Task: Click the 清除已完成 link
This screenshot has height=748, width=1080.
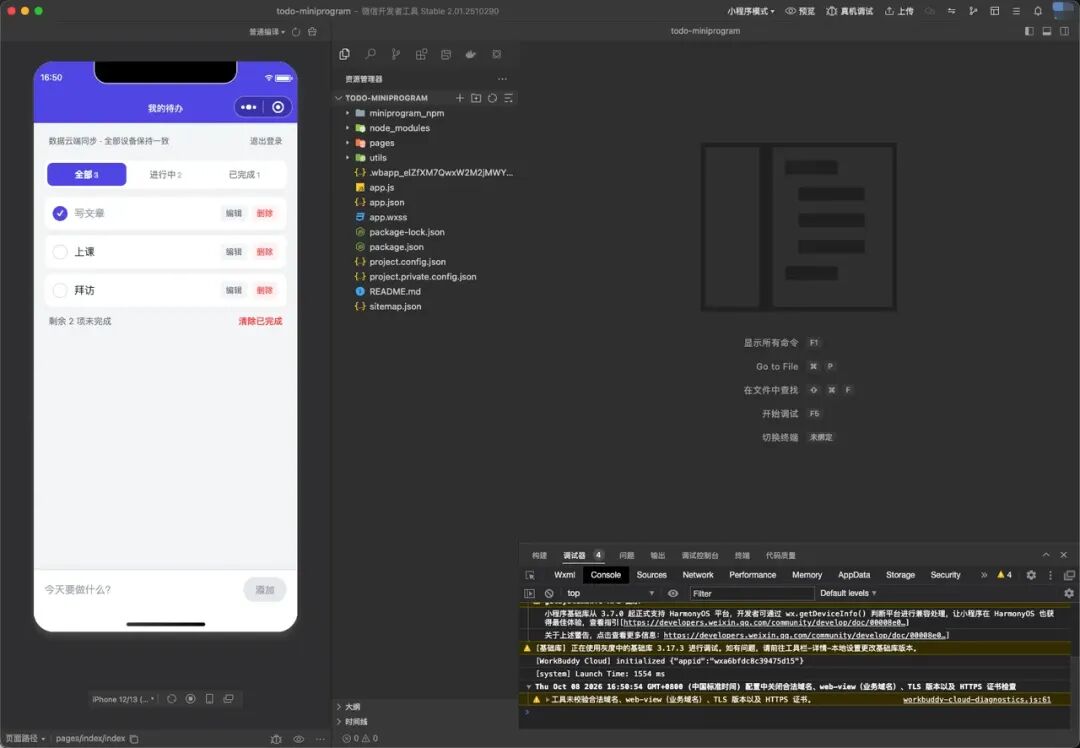Action: [x=260, y=321]
